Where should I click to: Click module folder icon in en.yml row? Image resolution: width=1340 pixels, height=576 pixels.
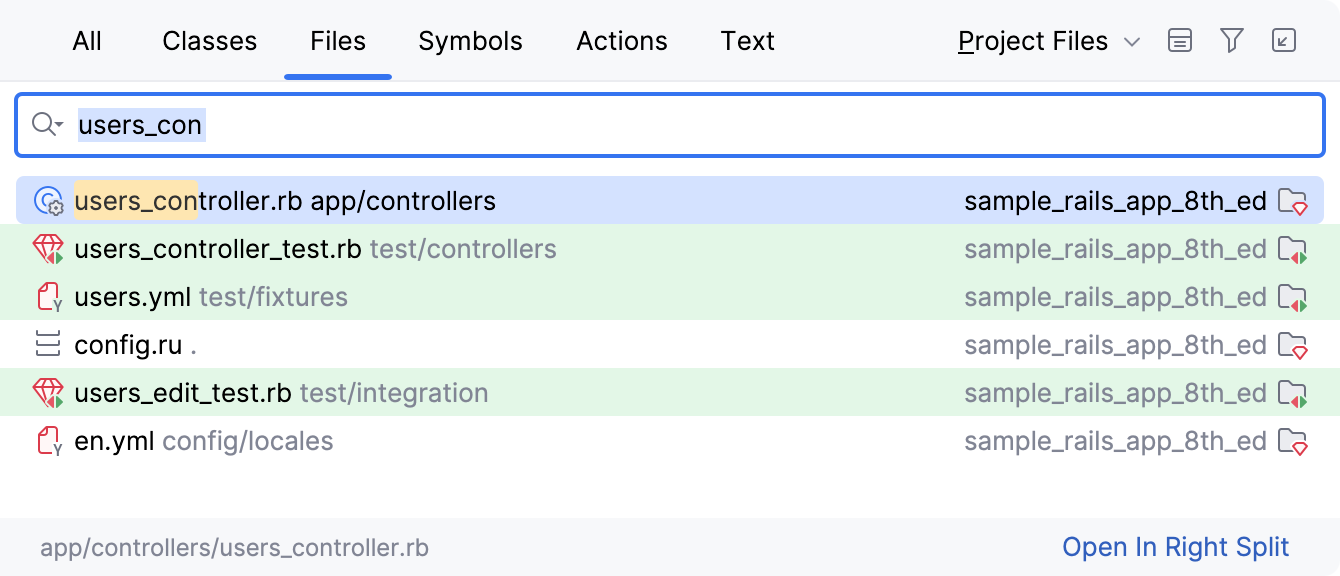point(1293,442)
